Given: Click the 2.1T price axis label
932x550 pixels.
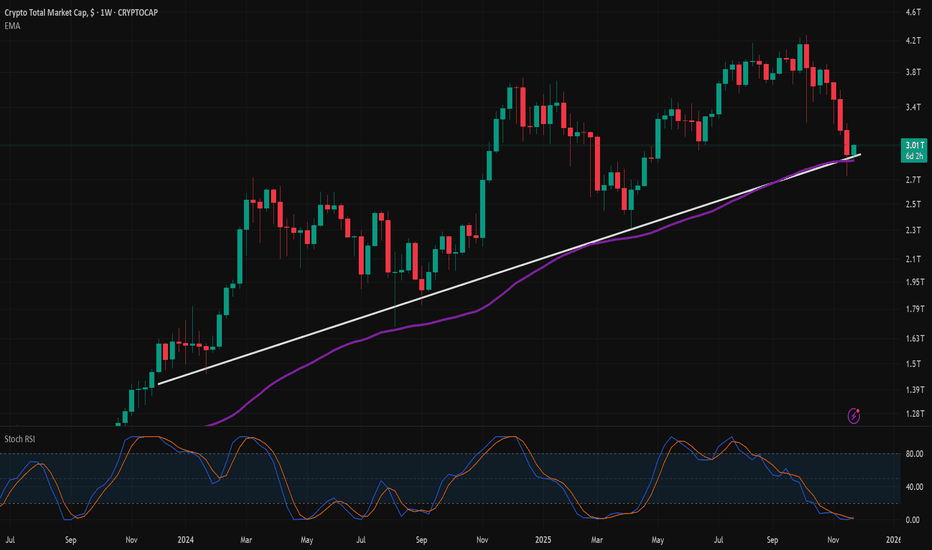Looking at the screenshot, I should (912, 259).
